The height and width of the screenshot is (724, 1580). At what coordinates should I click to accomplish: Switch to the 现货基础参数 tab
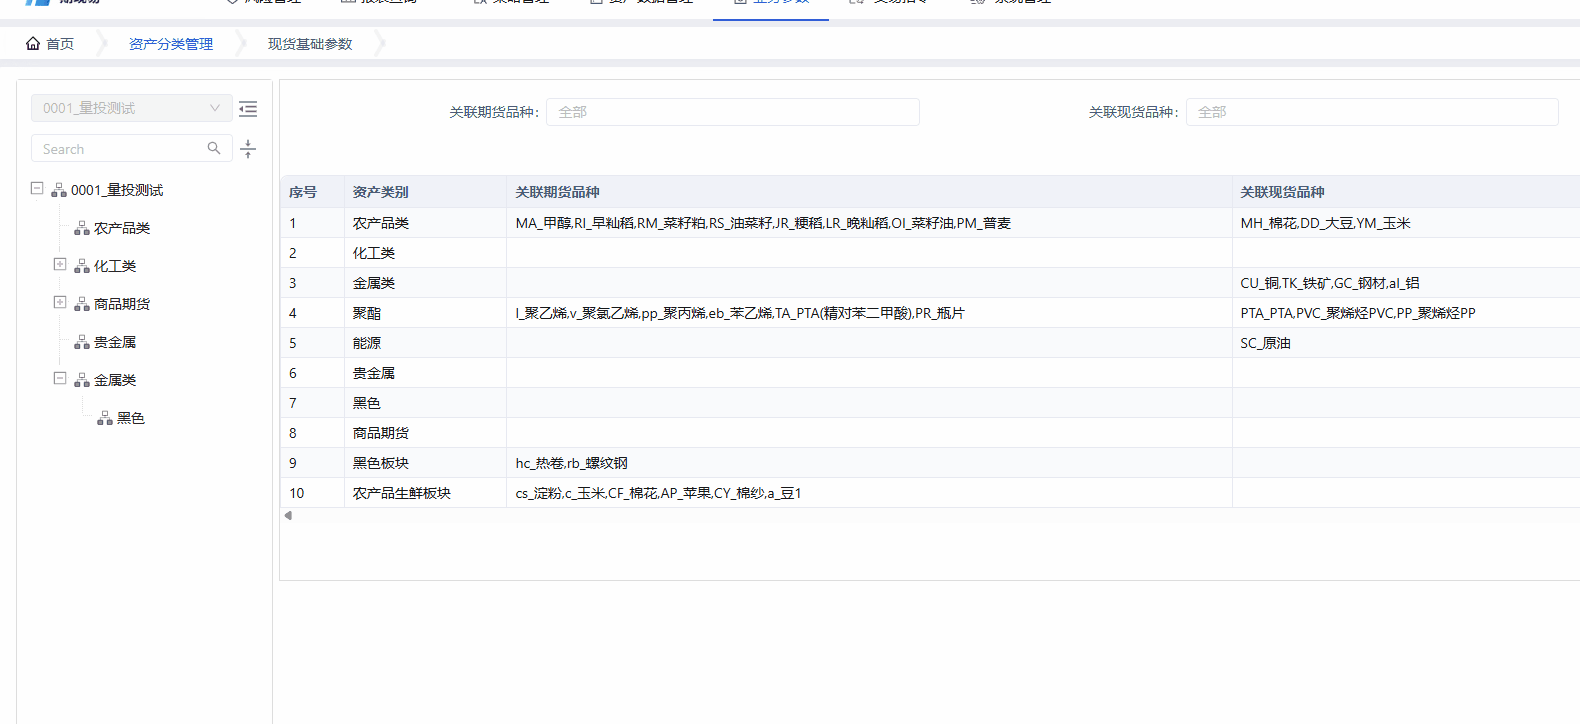[x=310, y=44]
